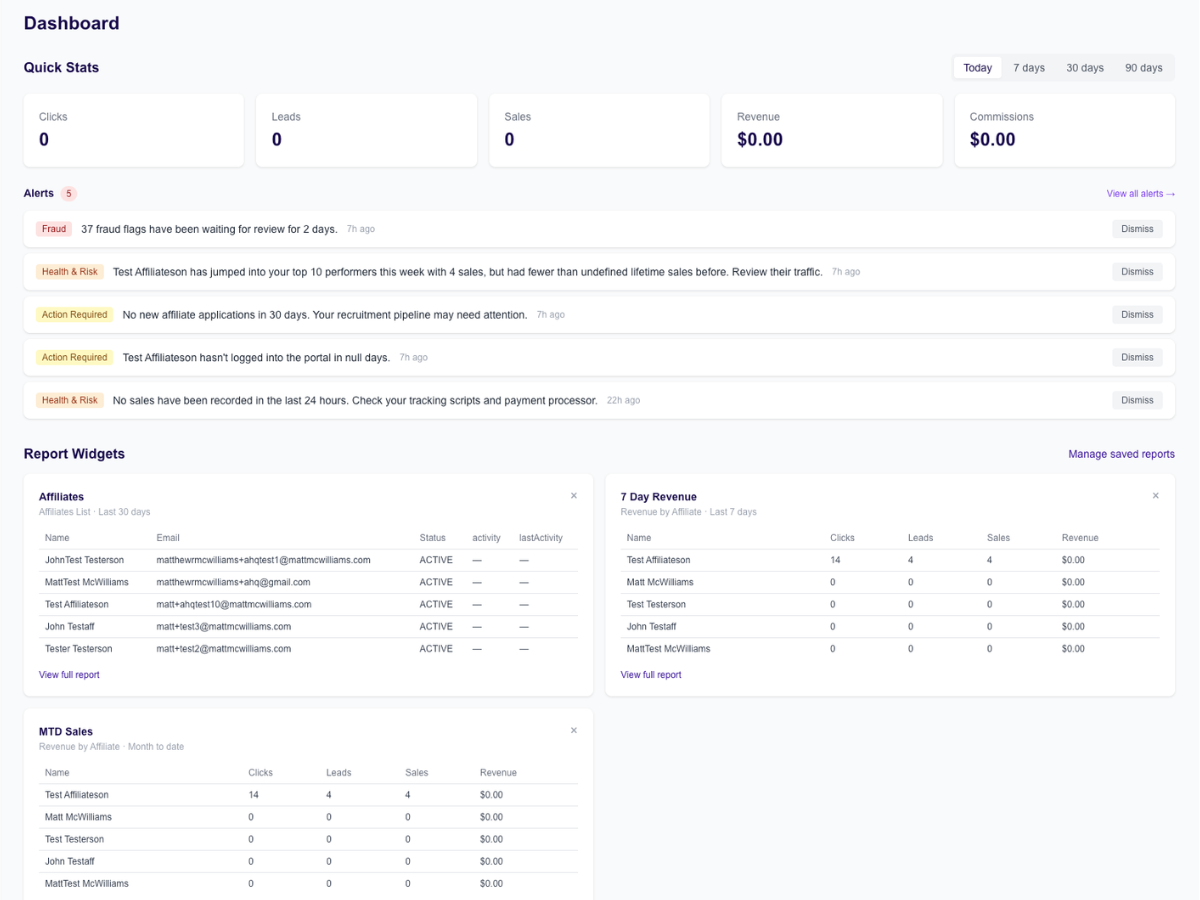Close the MTD Sales widget
The image size is (1200, 900).
[x=574, y=731]
